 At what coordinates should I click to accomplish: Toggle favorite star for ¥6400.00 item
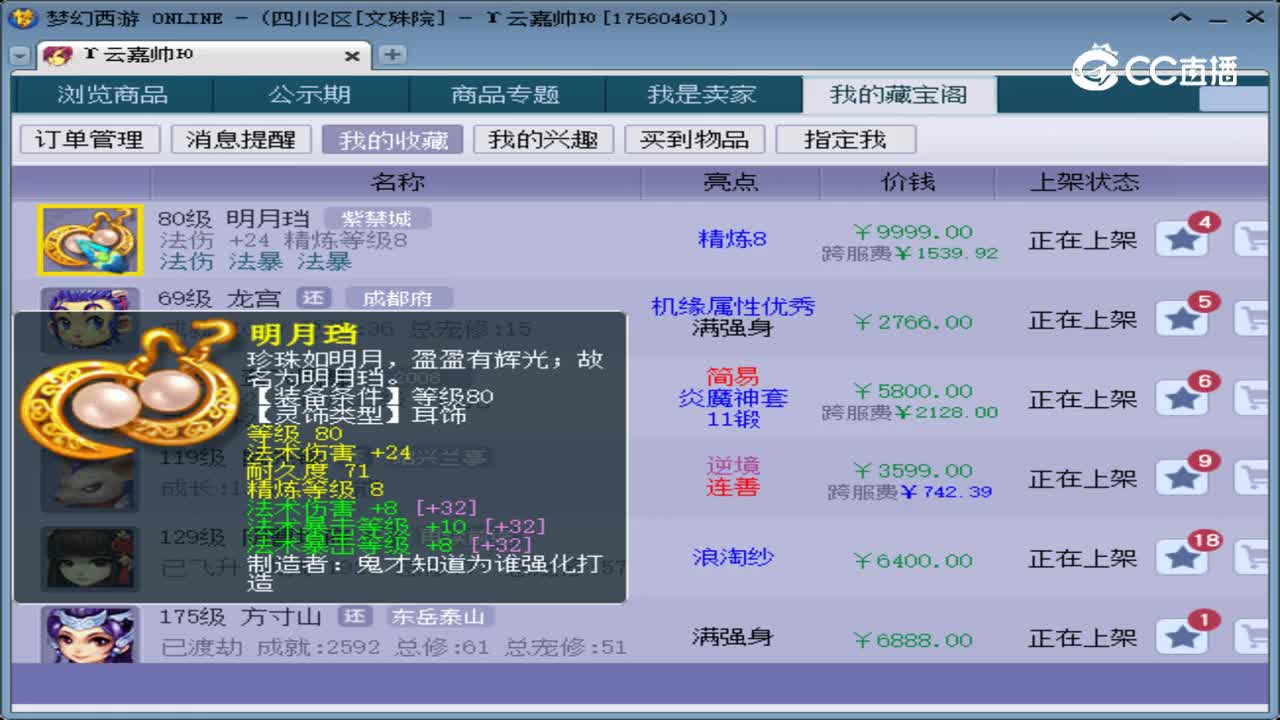(x=1182, y=558)
